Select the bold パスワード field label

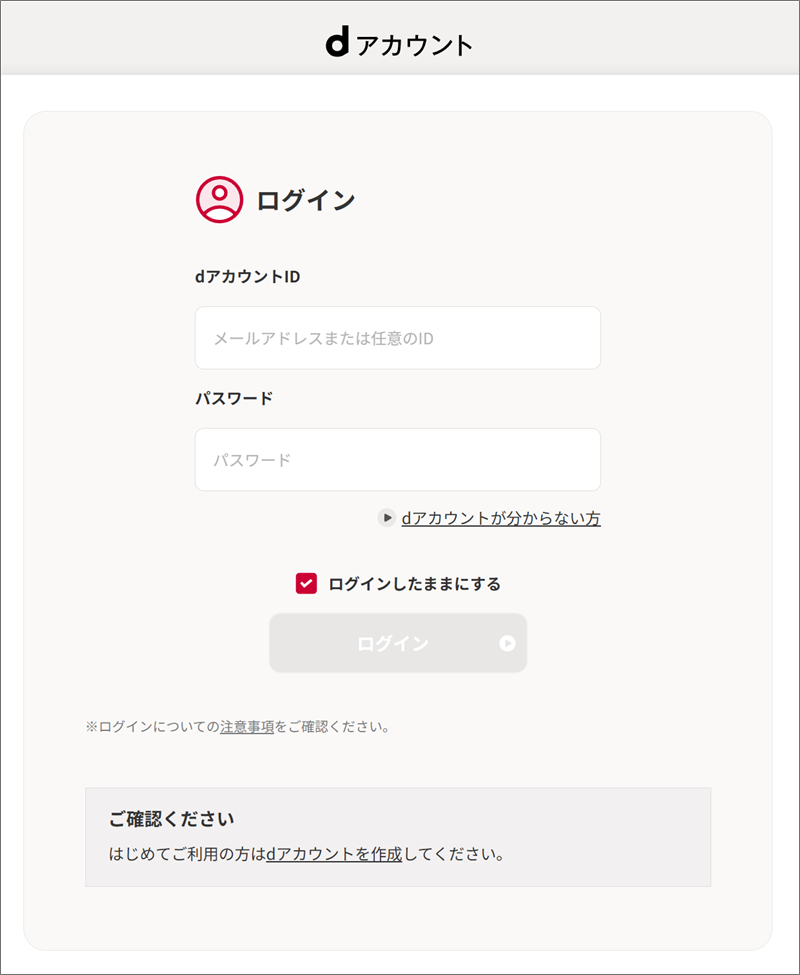tap(234, 399)
